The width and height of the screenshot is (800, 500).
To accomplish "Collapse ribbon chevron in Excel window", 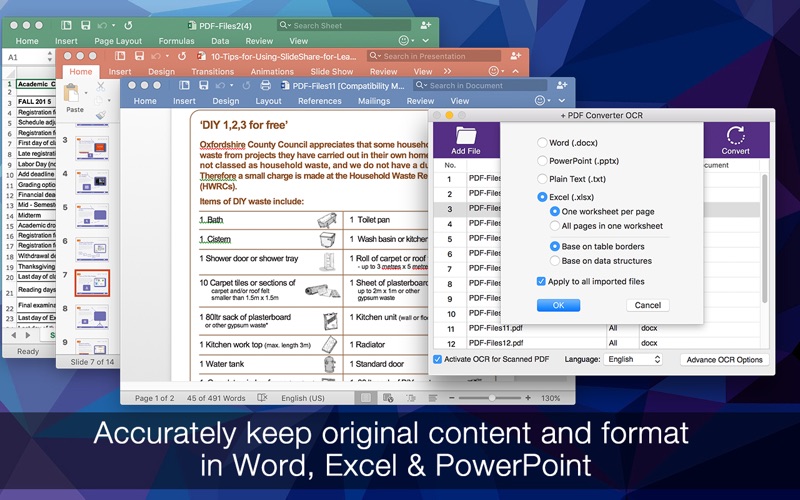I will coord(426,40).
